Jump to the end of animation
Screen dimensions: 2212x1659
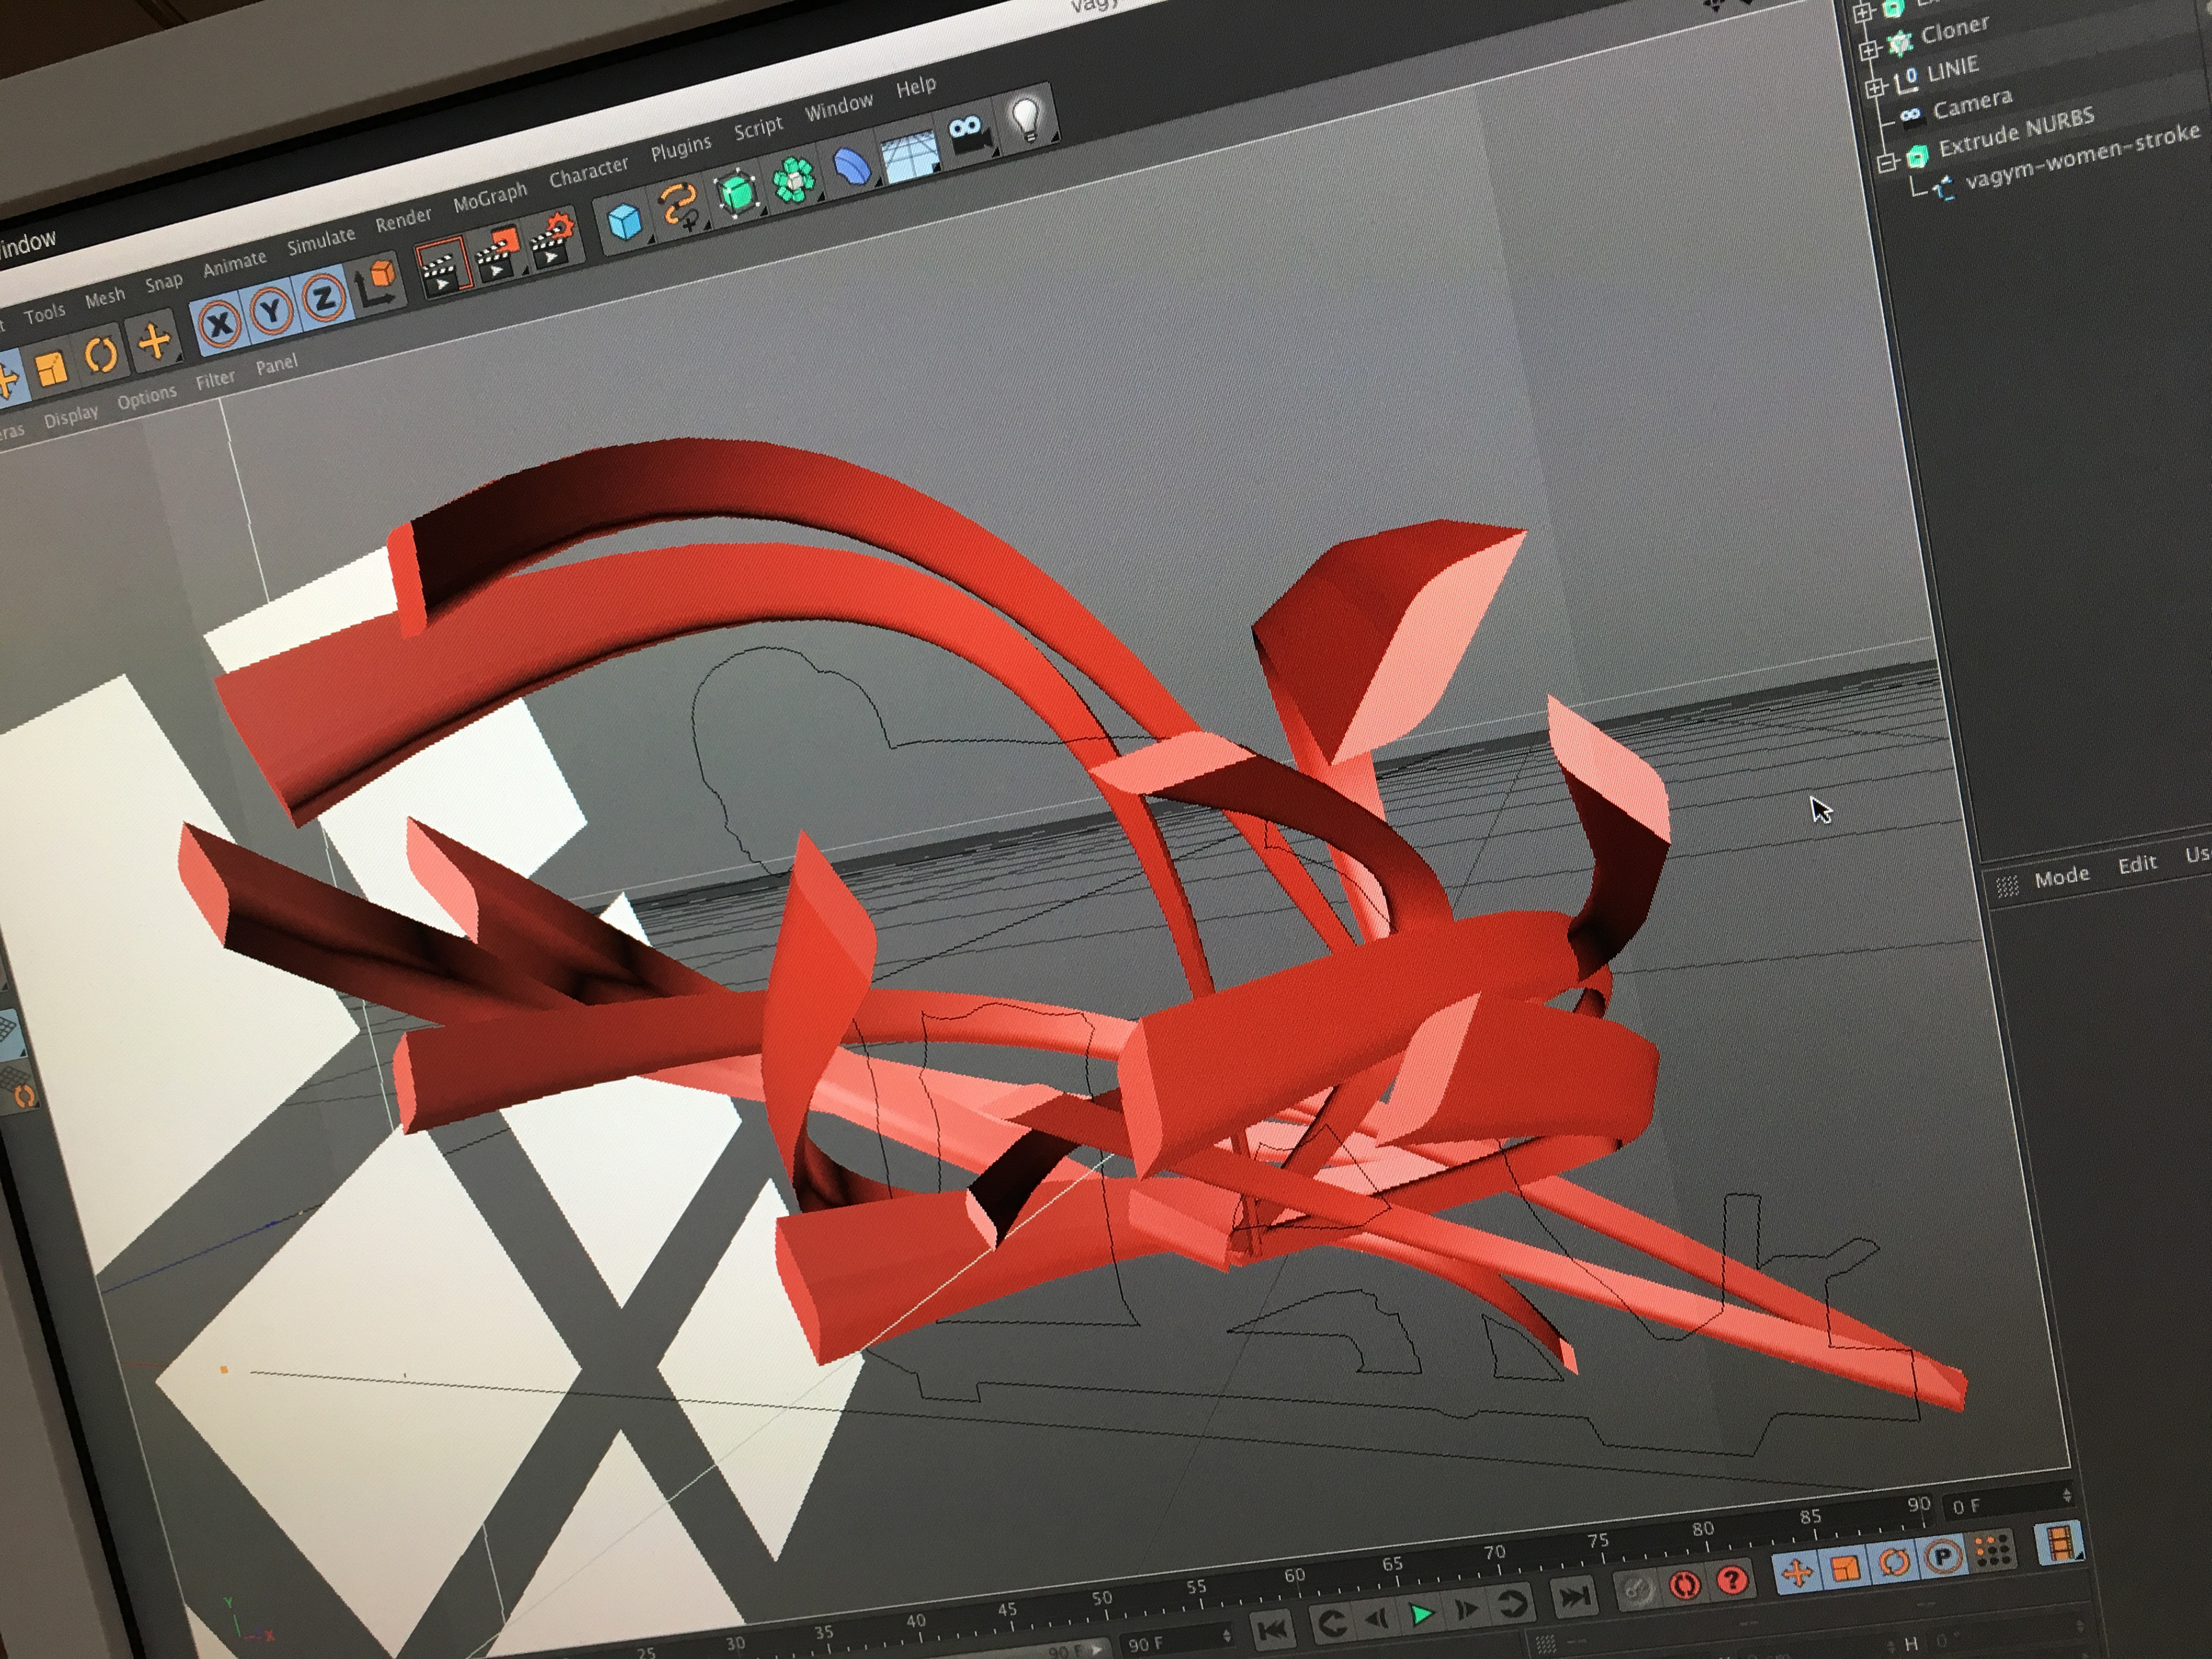[1575, 1597]
